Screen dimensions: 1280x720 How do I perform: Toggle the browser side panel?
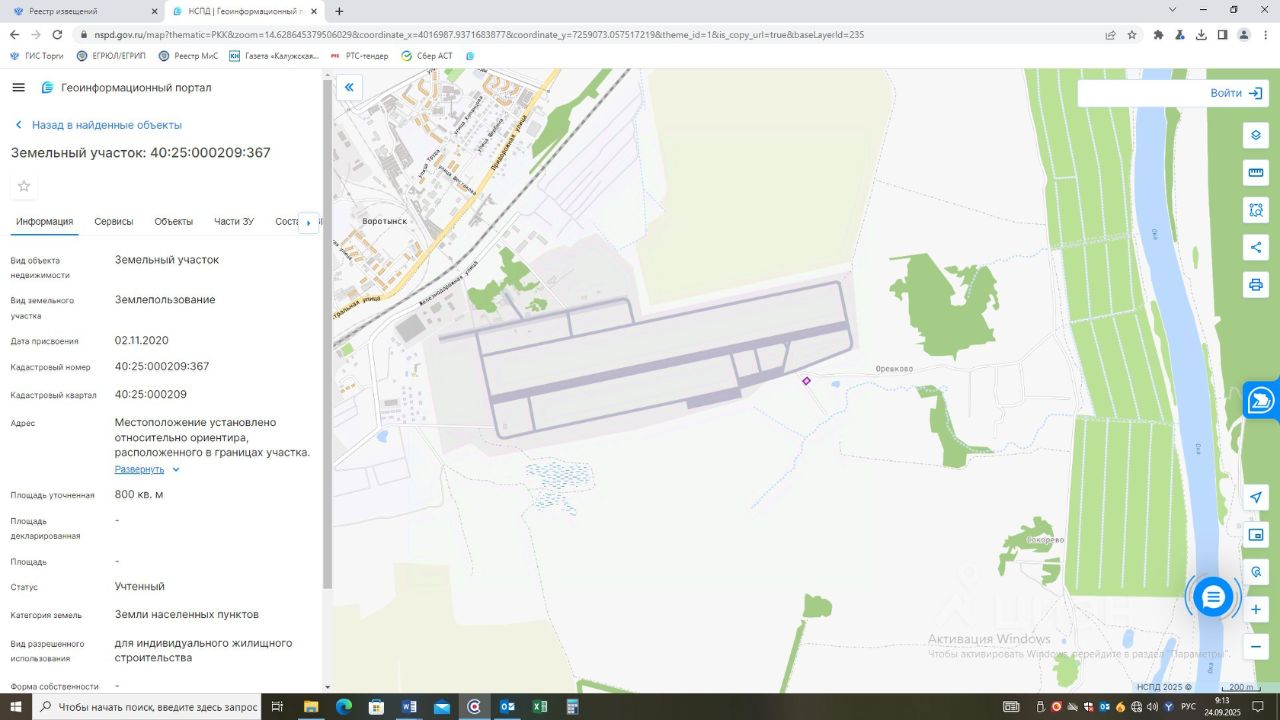coord(1222,34)
